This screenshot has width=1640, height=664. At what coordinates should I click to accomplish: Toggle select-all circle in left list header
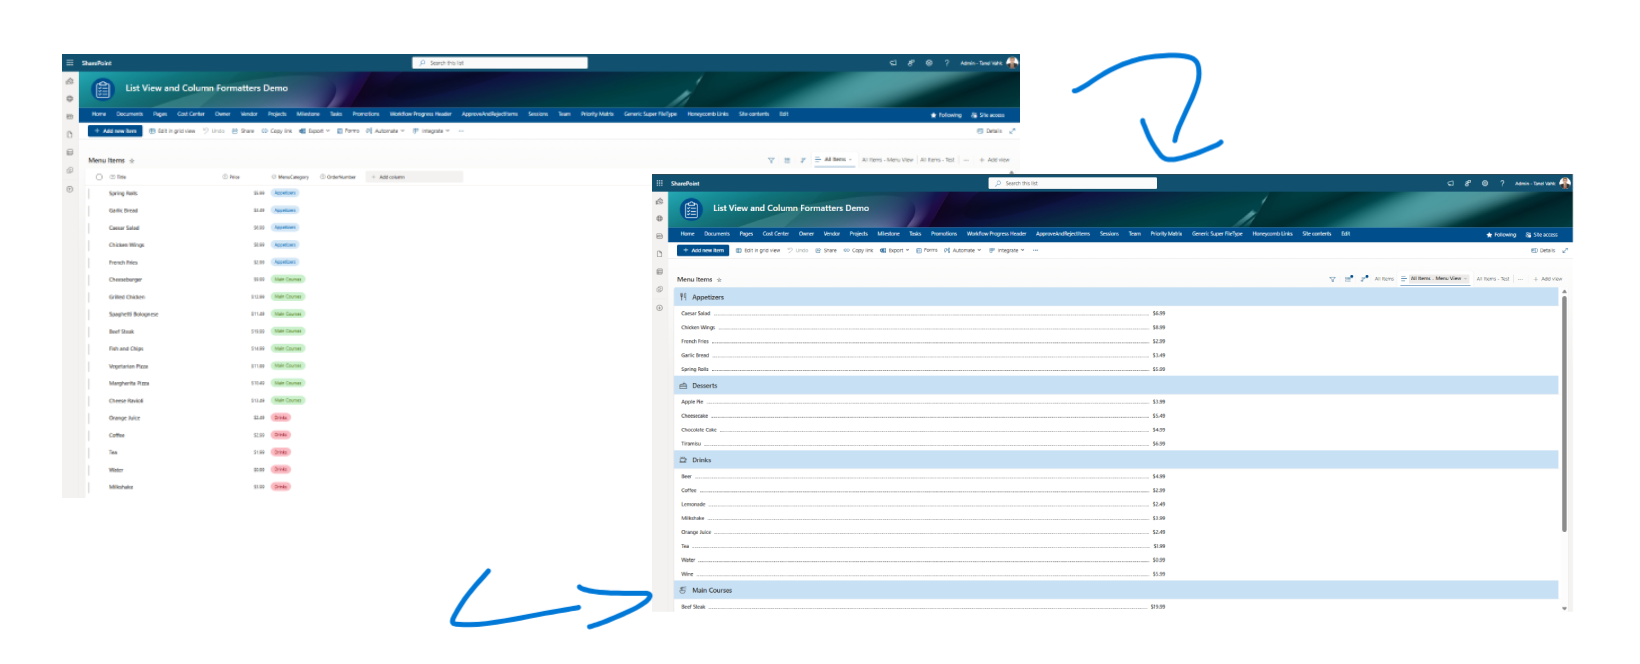click(99, 177)
